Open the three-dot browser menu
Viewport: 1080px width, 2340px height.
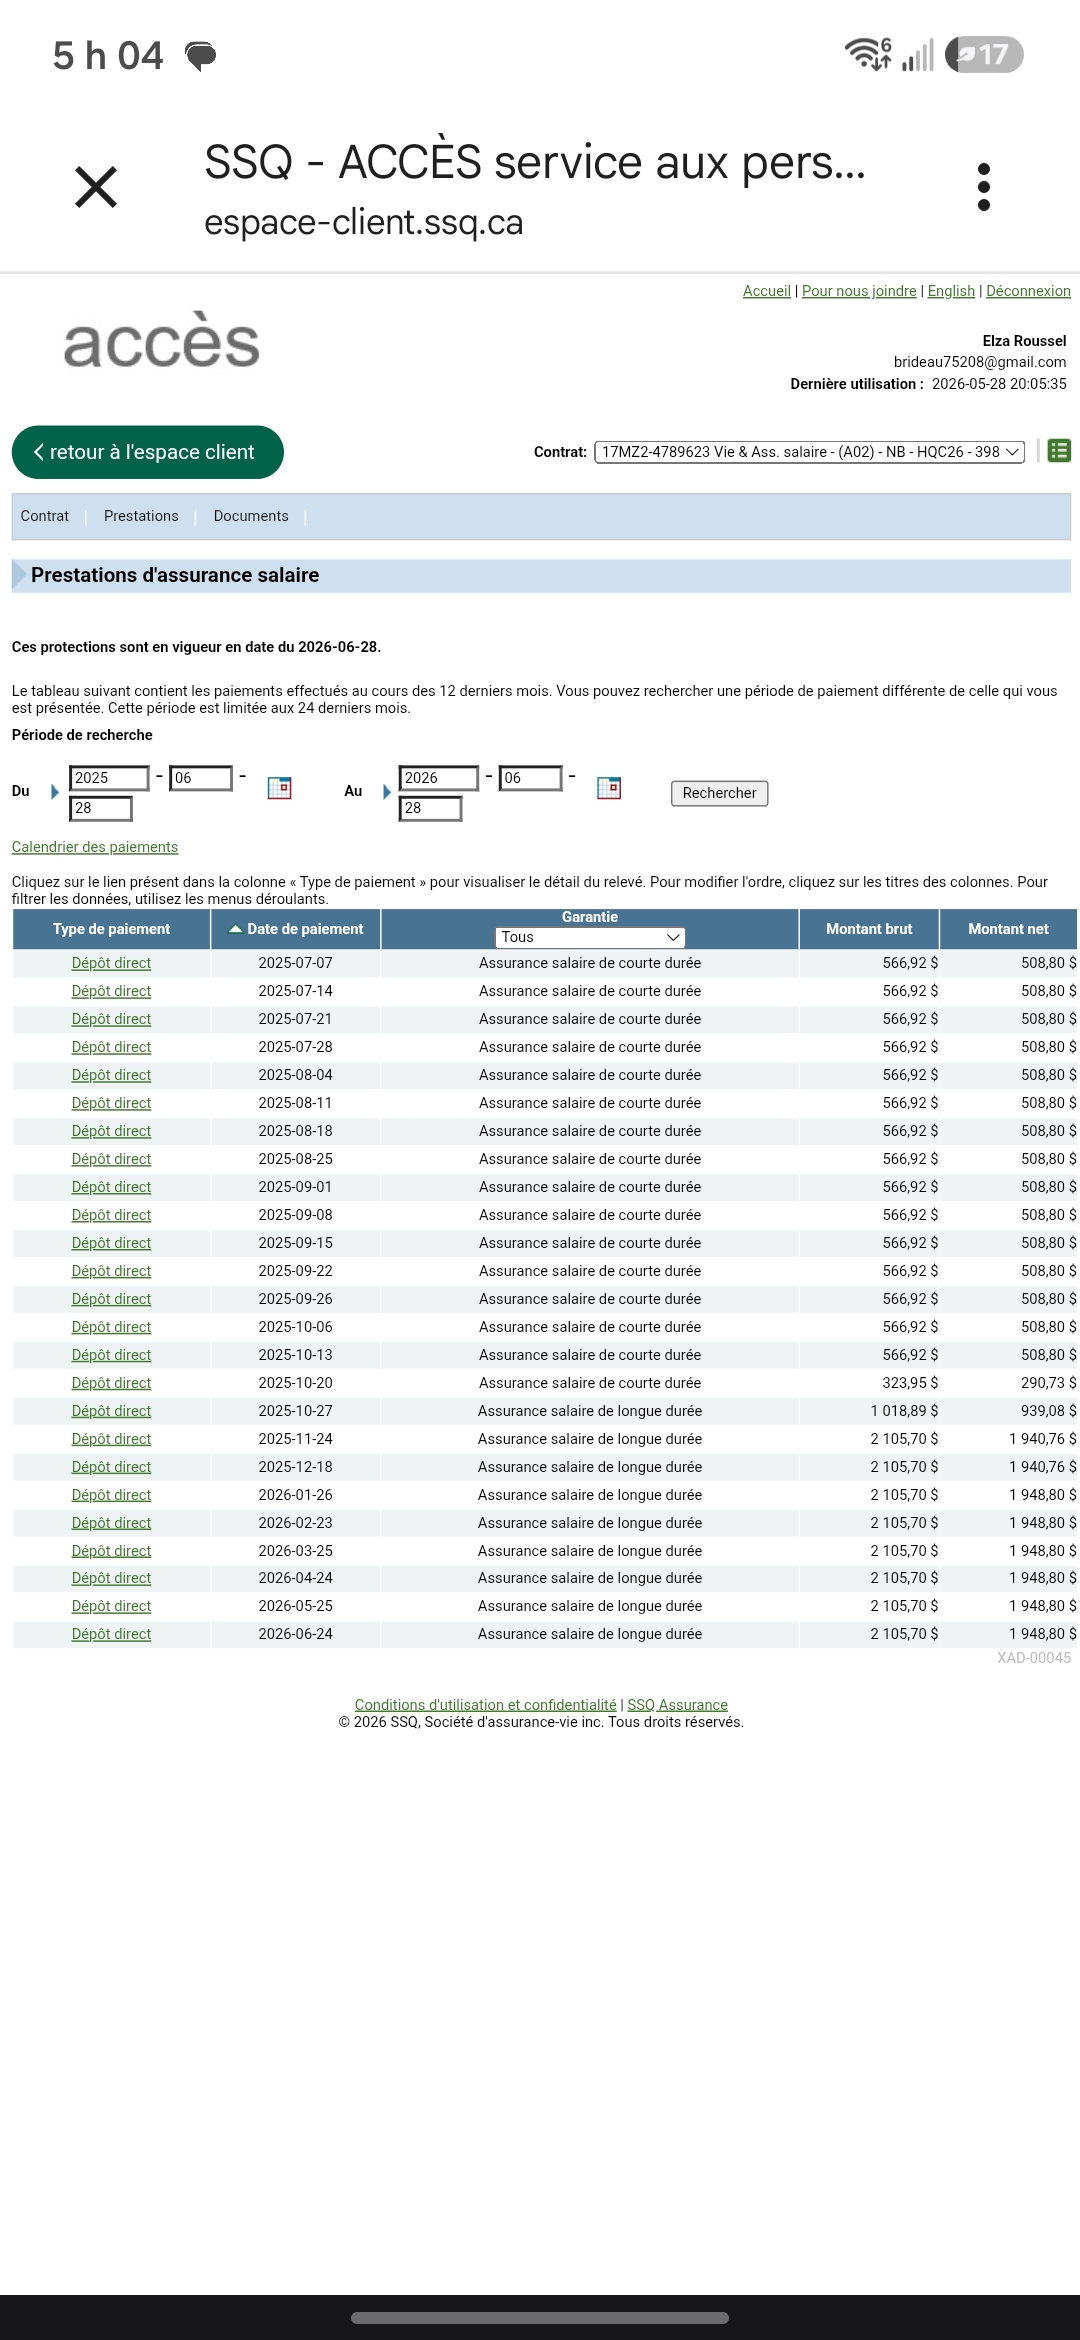tap(984, 187)
